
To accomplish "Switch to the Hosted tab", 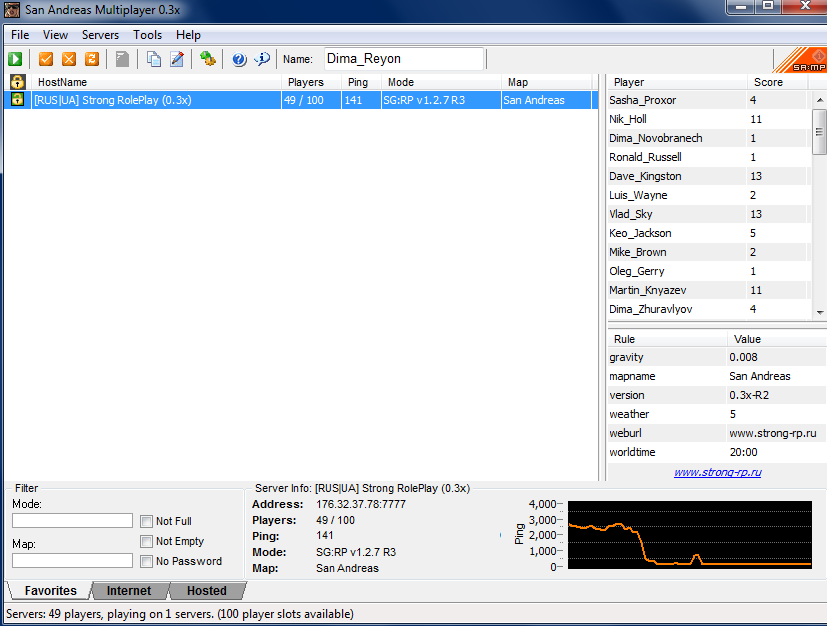I will 207,591.
